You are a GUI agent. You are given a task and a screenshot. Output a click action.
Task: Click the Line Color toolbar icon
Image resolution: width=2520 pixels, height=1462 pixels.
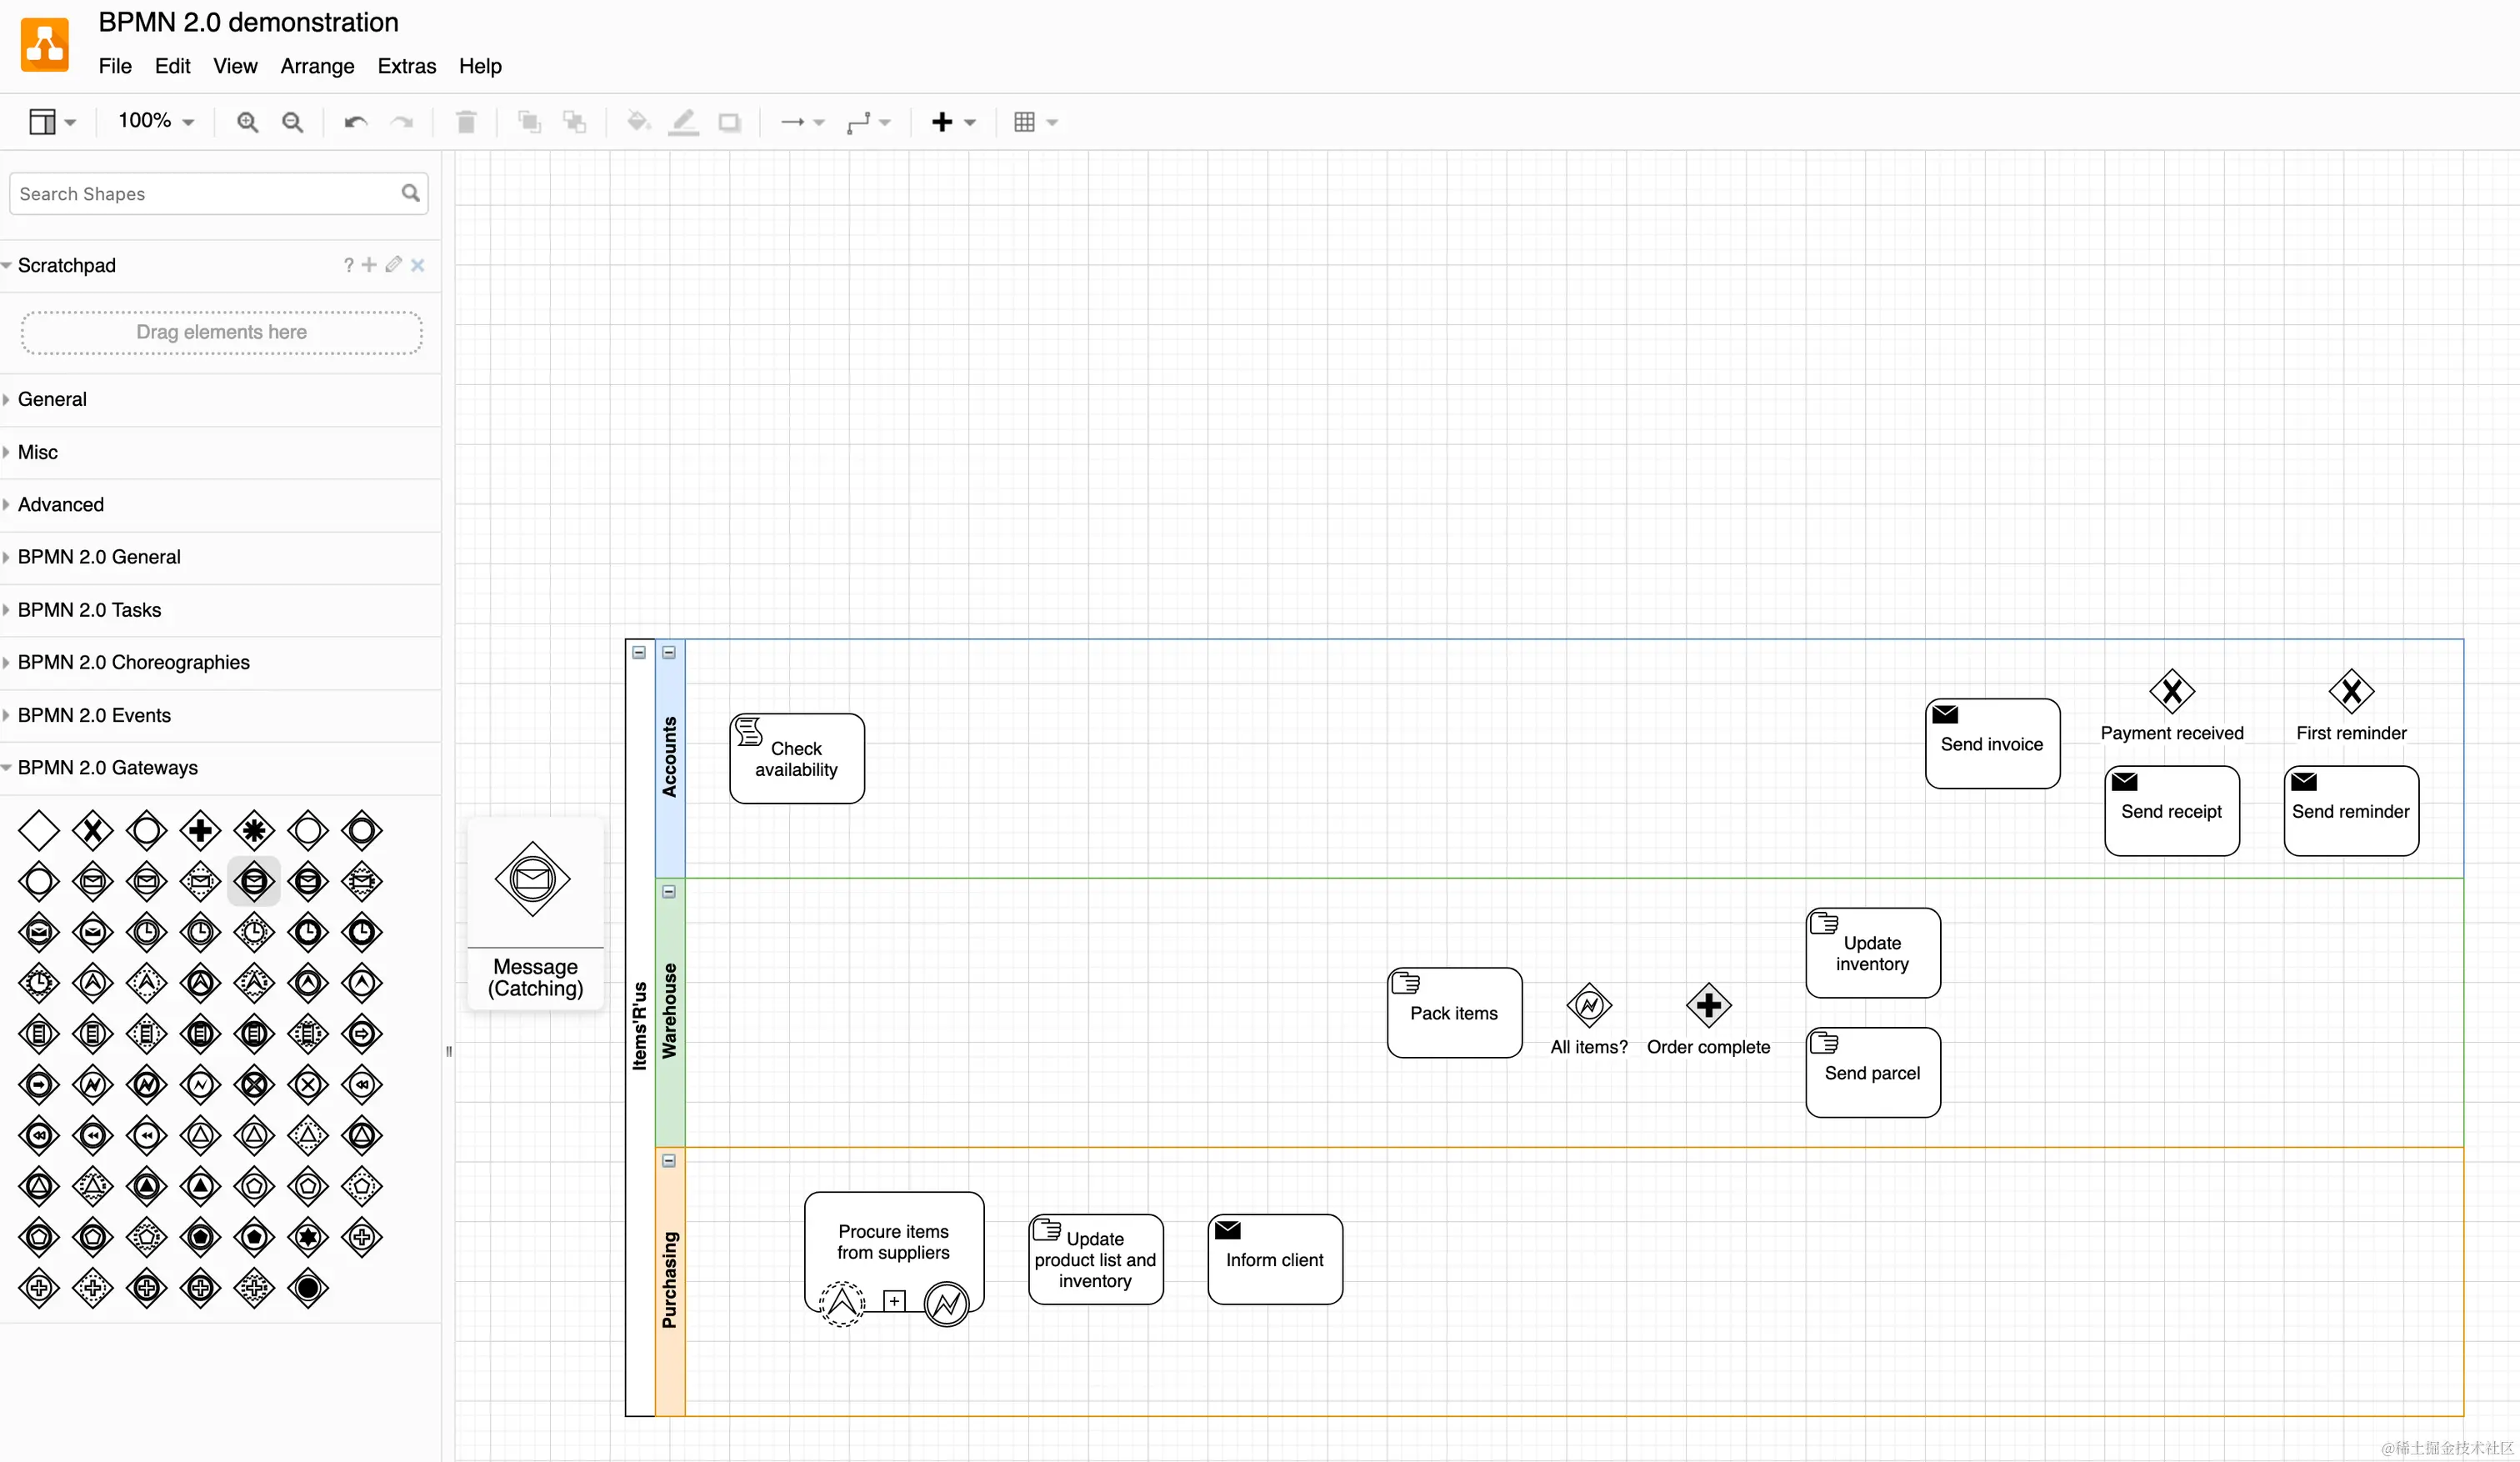pyautogui.click(x=683, y=122)
